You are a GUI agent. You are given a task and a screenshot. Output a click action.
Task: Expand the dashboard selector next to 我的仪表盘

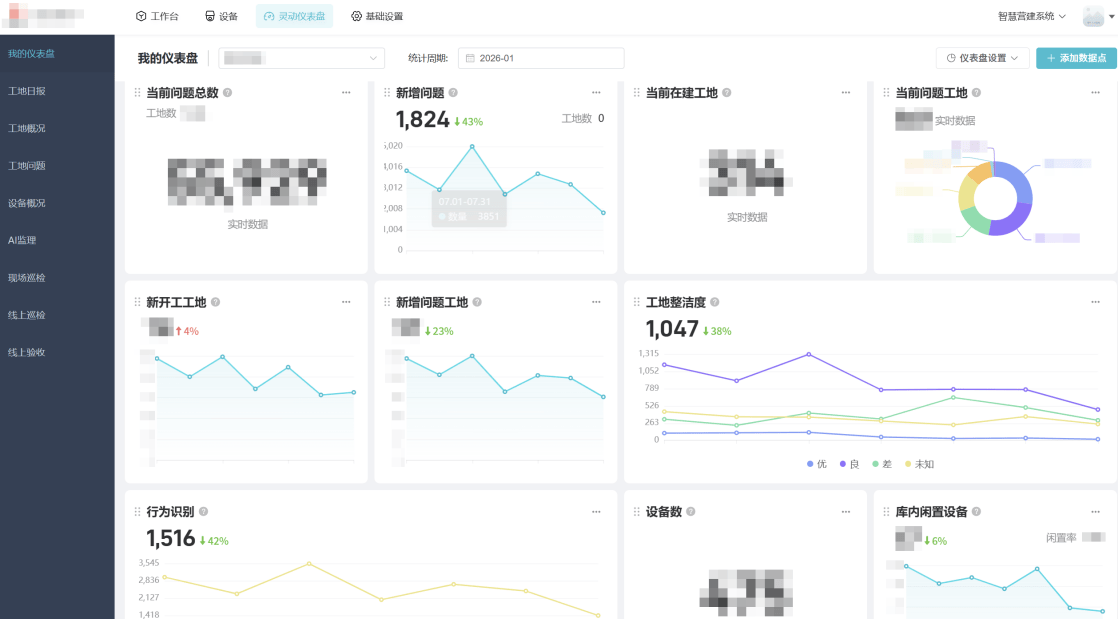click(301, 58)
